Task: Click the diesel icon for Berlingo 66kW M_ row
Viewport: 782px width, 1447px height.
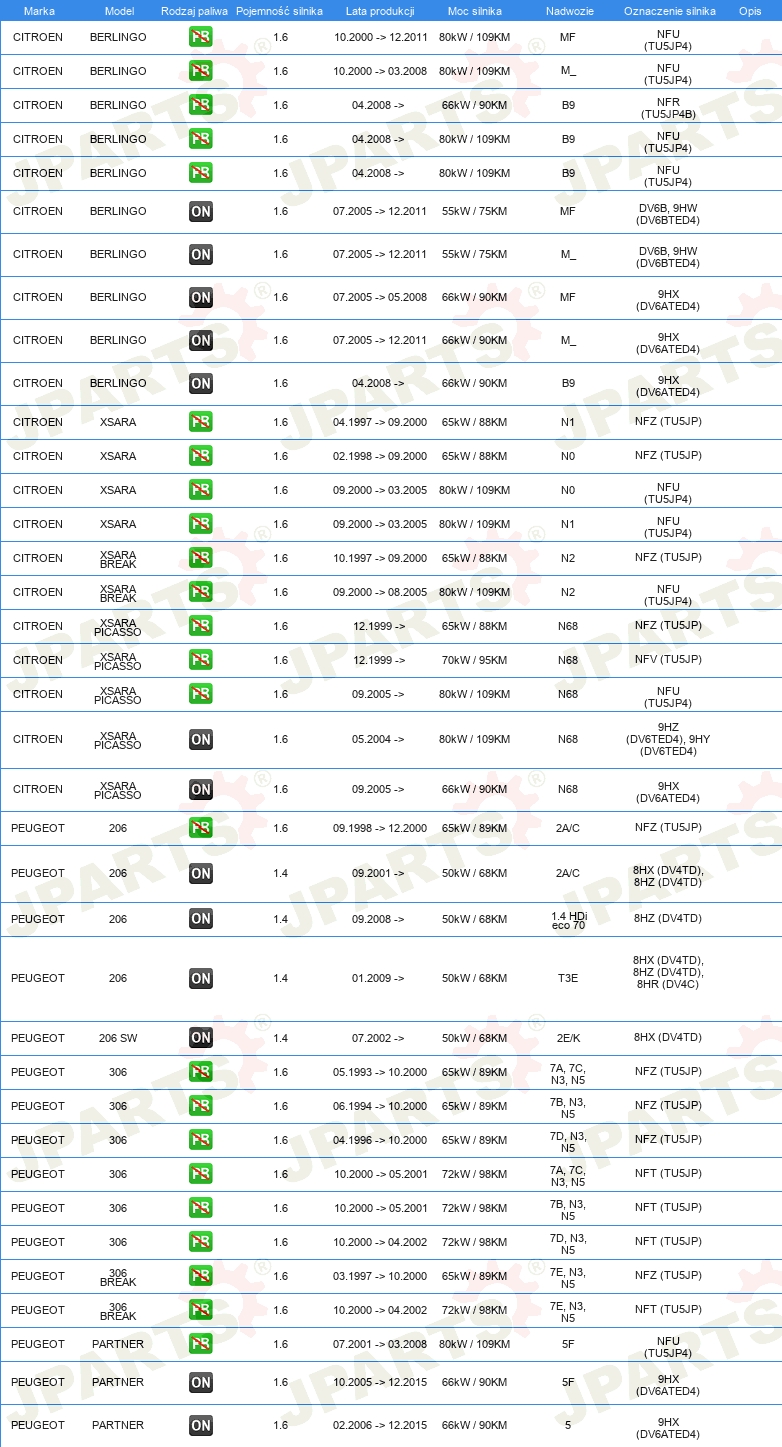Action: point(201,340)
